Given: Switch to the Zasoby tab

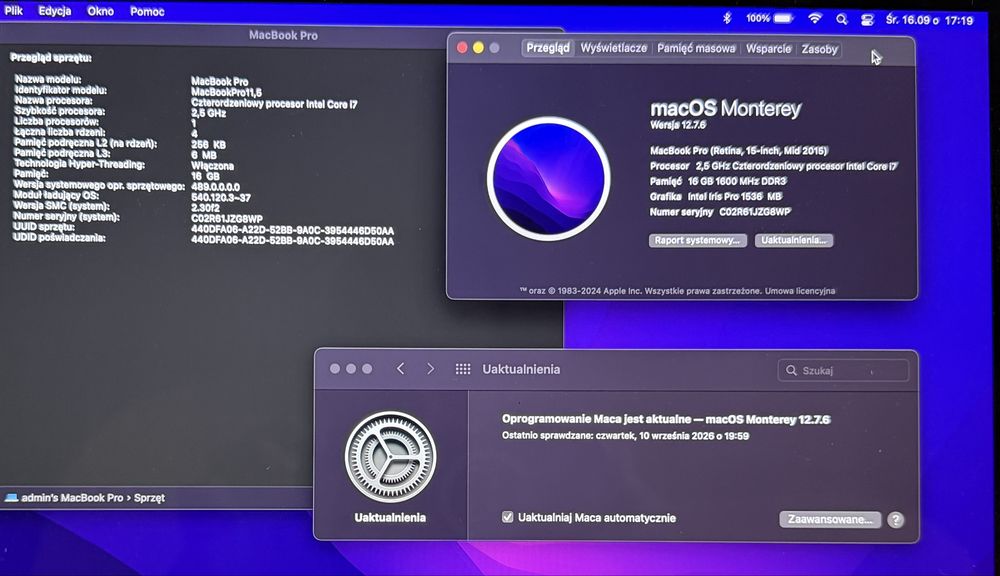Looking at the screenshot, I should pyautogui.click(x=820, y=49).
